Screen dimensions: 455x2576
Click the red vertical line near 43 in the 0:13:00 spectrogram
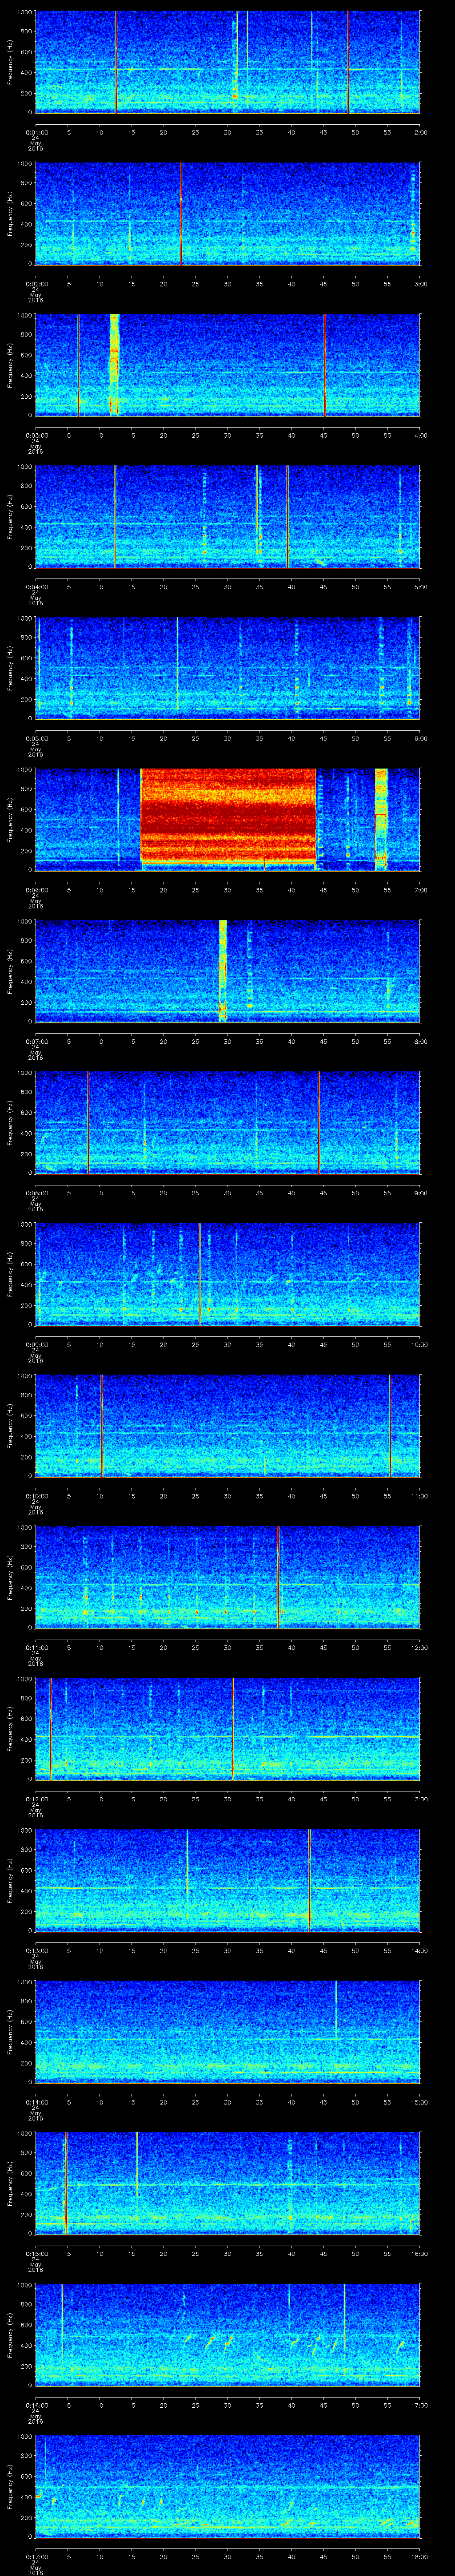310,1880
